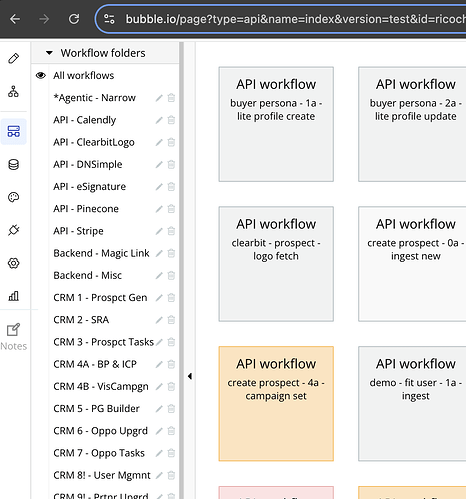Image resolution: width=466 pixels, height=499 pixels.
Task: Select the *Agentic - Narrow folder
Action: tap(94, 98)
